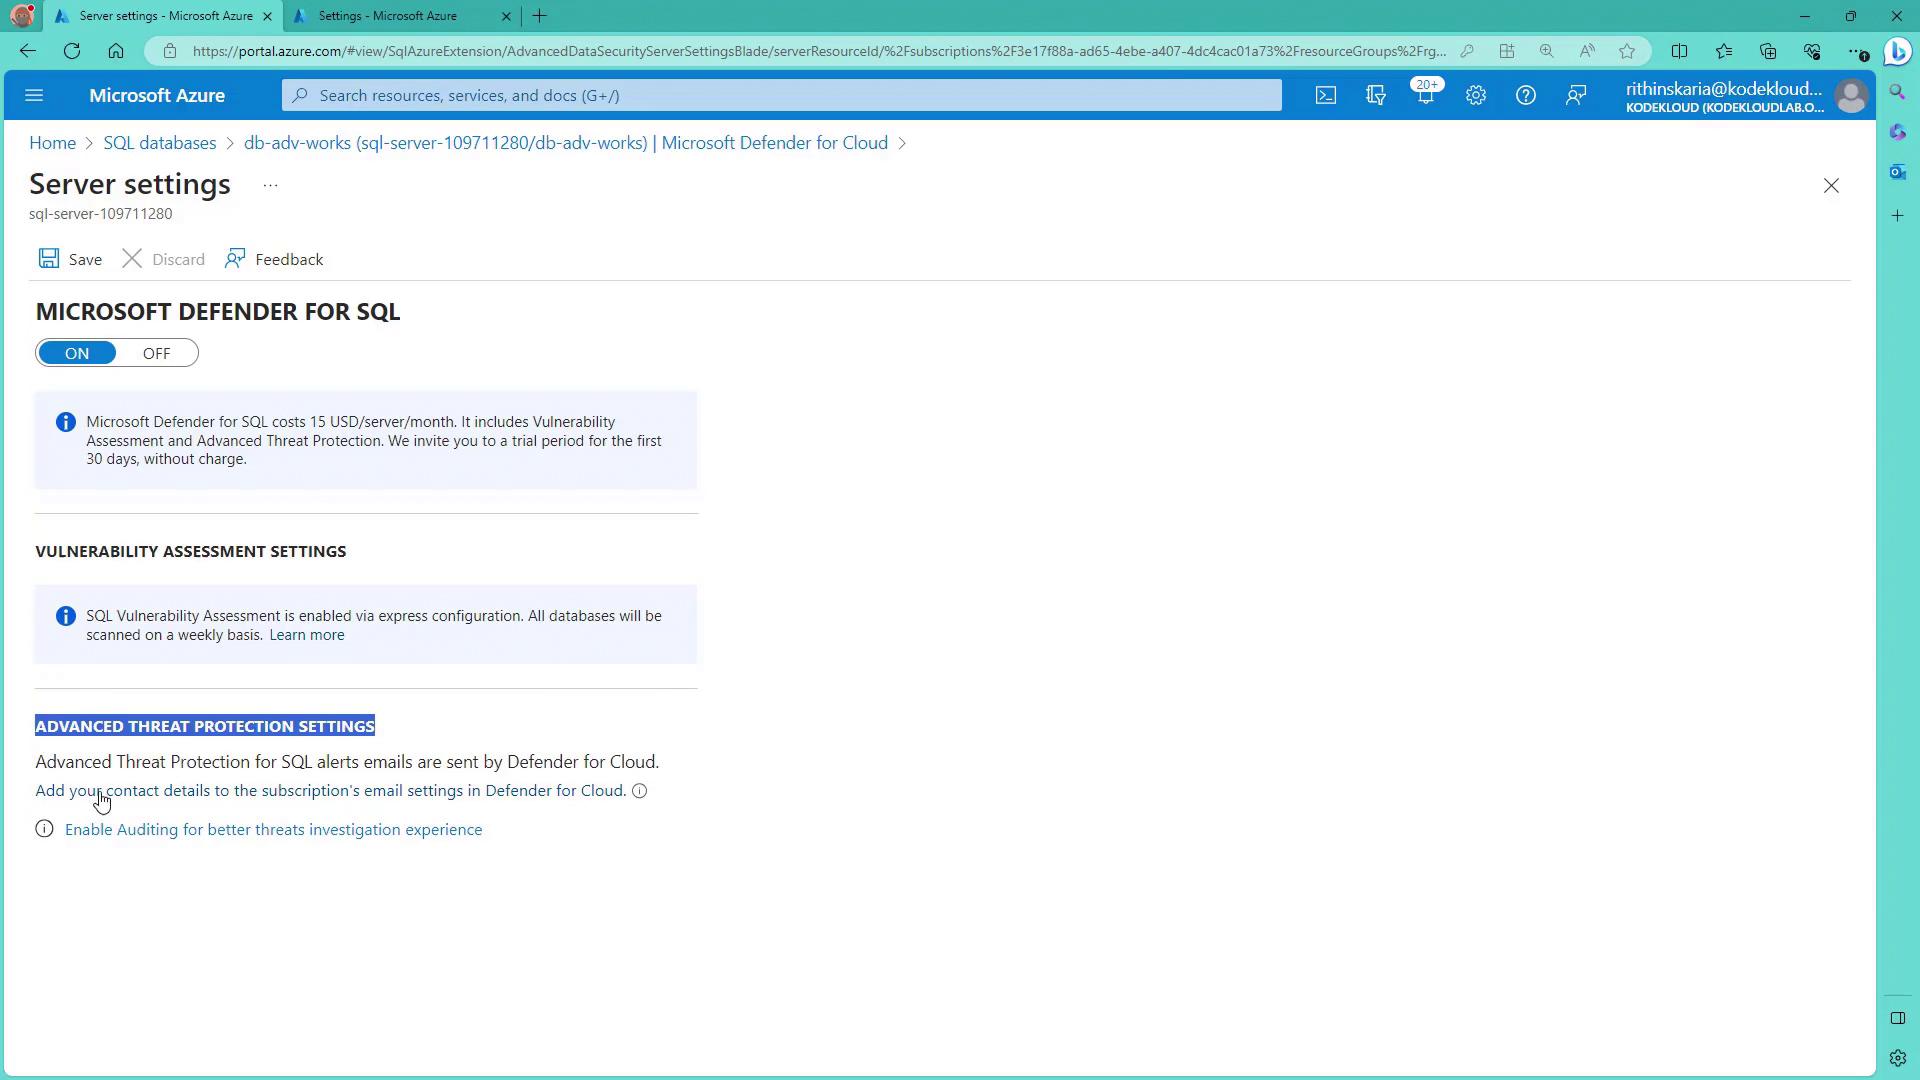
Task: Open portal settings gear icon
Action: (1475, 95)
